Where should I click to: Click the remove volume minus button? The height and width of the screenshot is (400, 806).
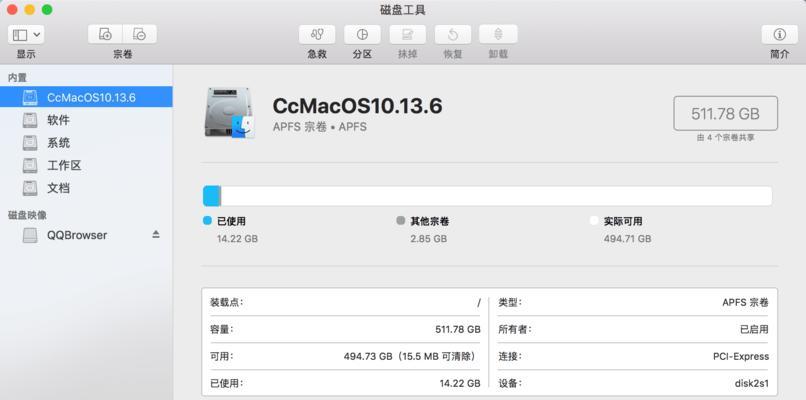click(139, 34)
